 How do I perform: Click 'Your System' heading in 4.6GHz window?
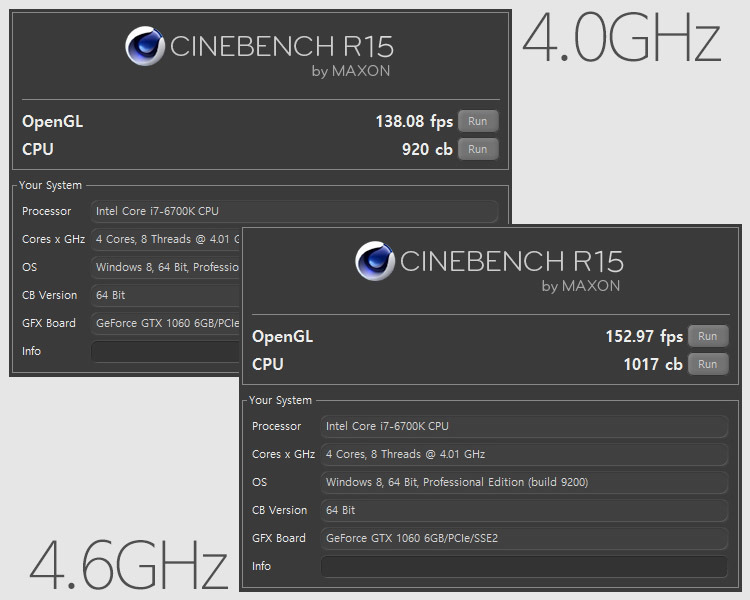pyautogui.click(x=280, y=400)
